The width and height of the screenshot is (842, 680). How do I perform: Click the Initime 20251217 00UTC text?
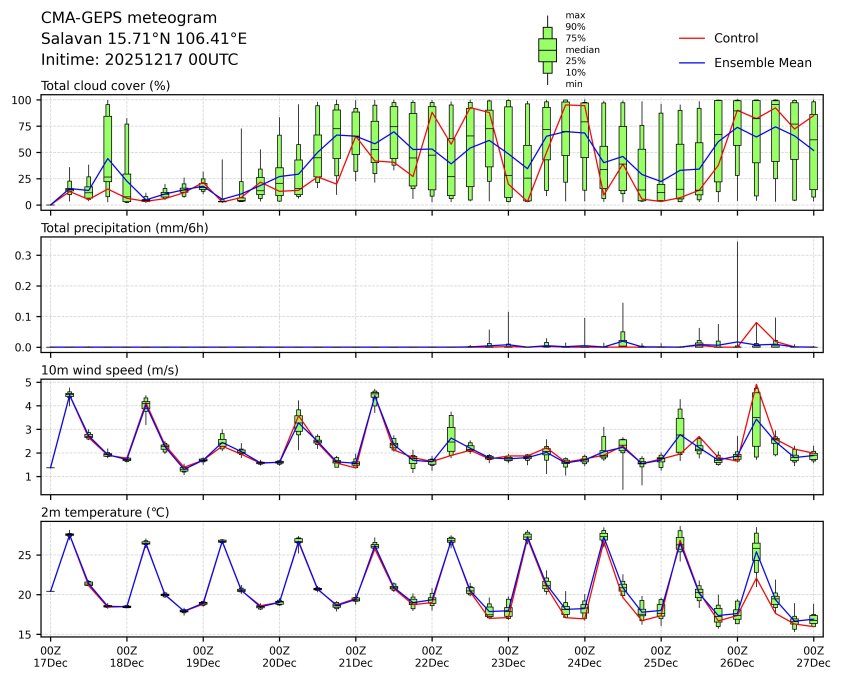click(x=139, y=60)
